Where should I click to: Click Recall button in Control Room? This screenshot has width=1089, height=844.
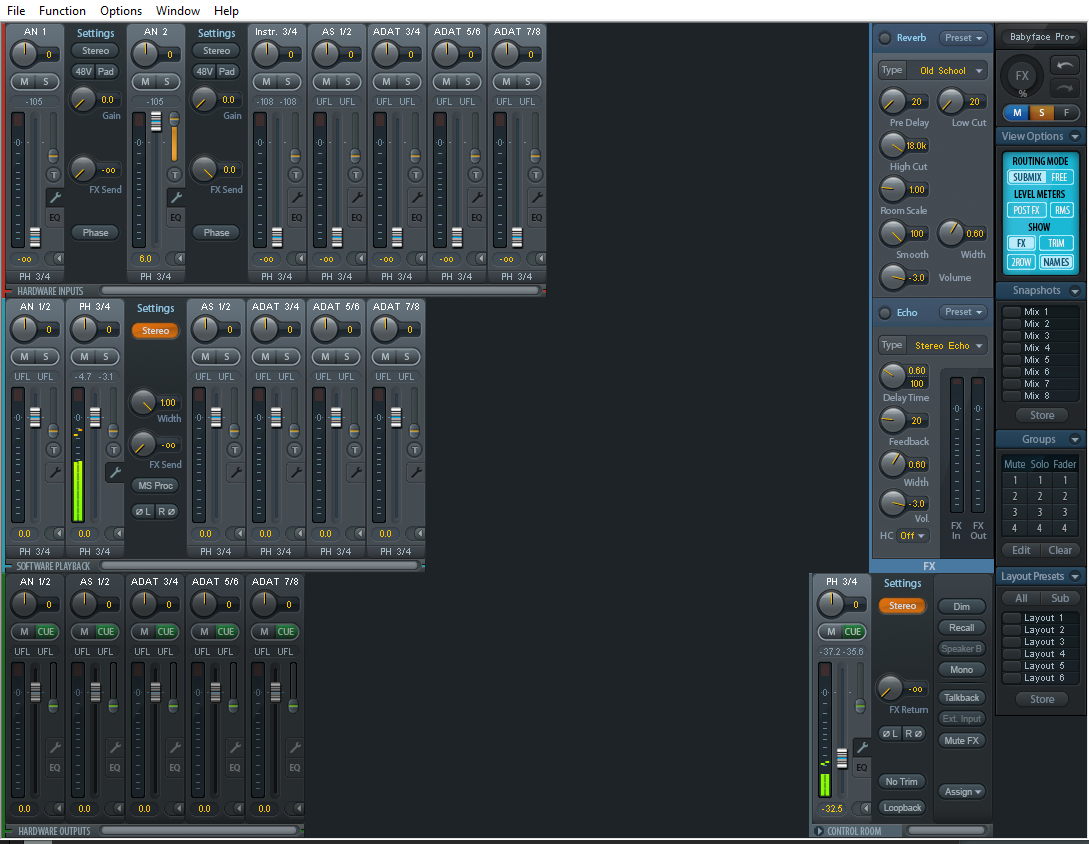click(961, 627)
